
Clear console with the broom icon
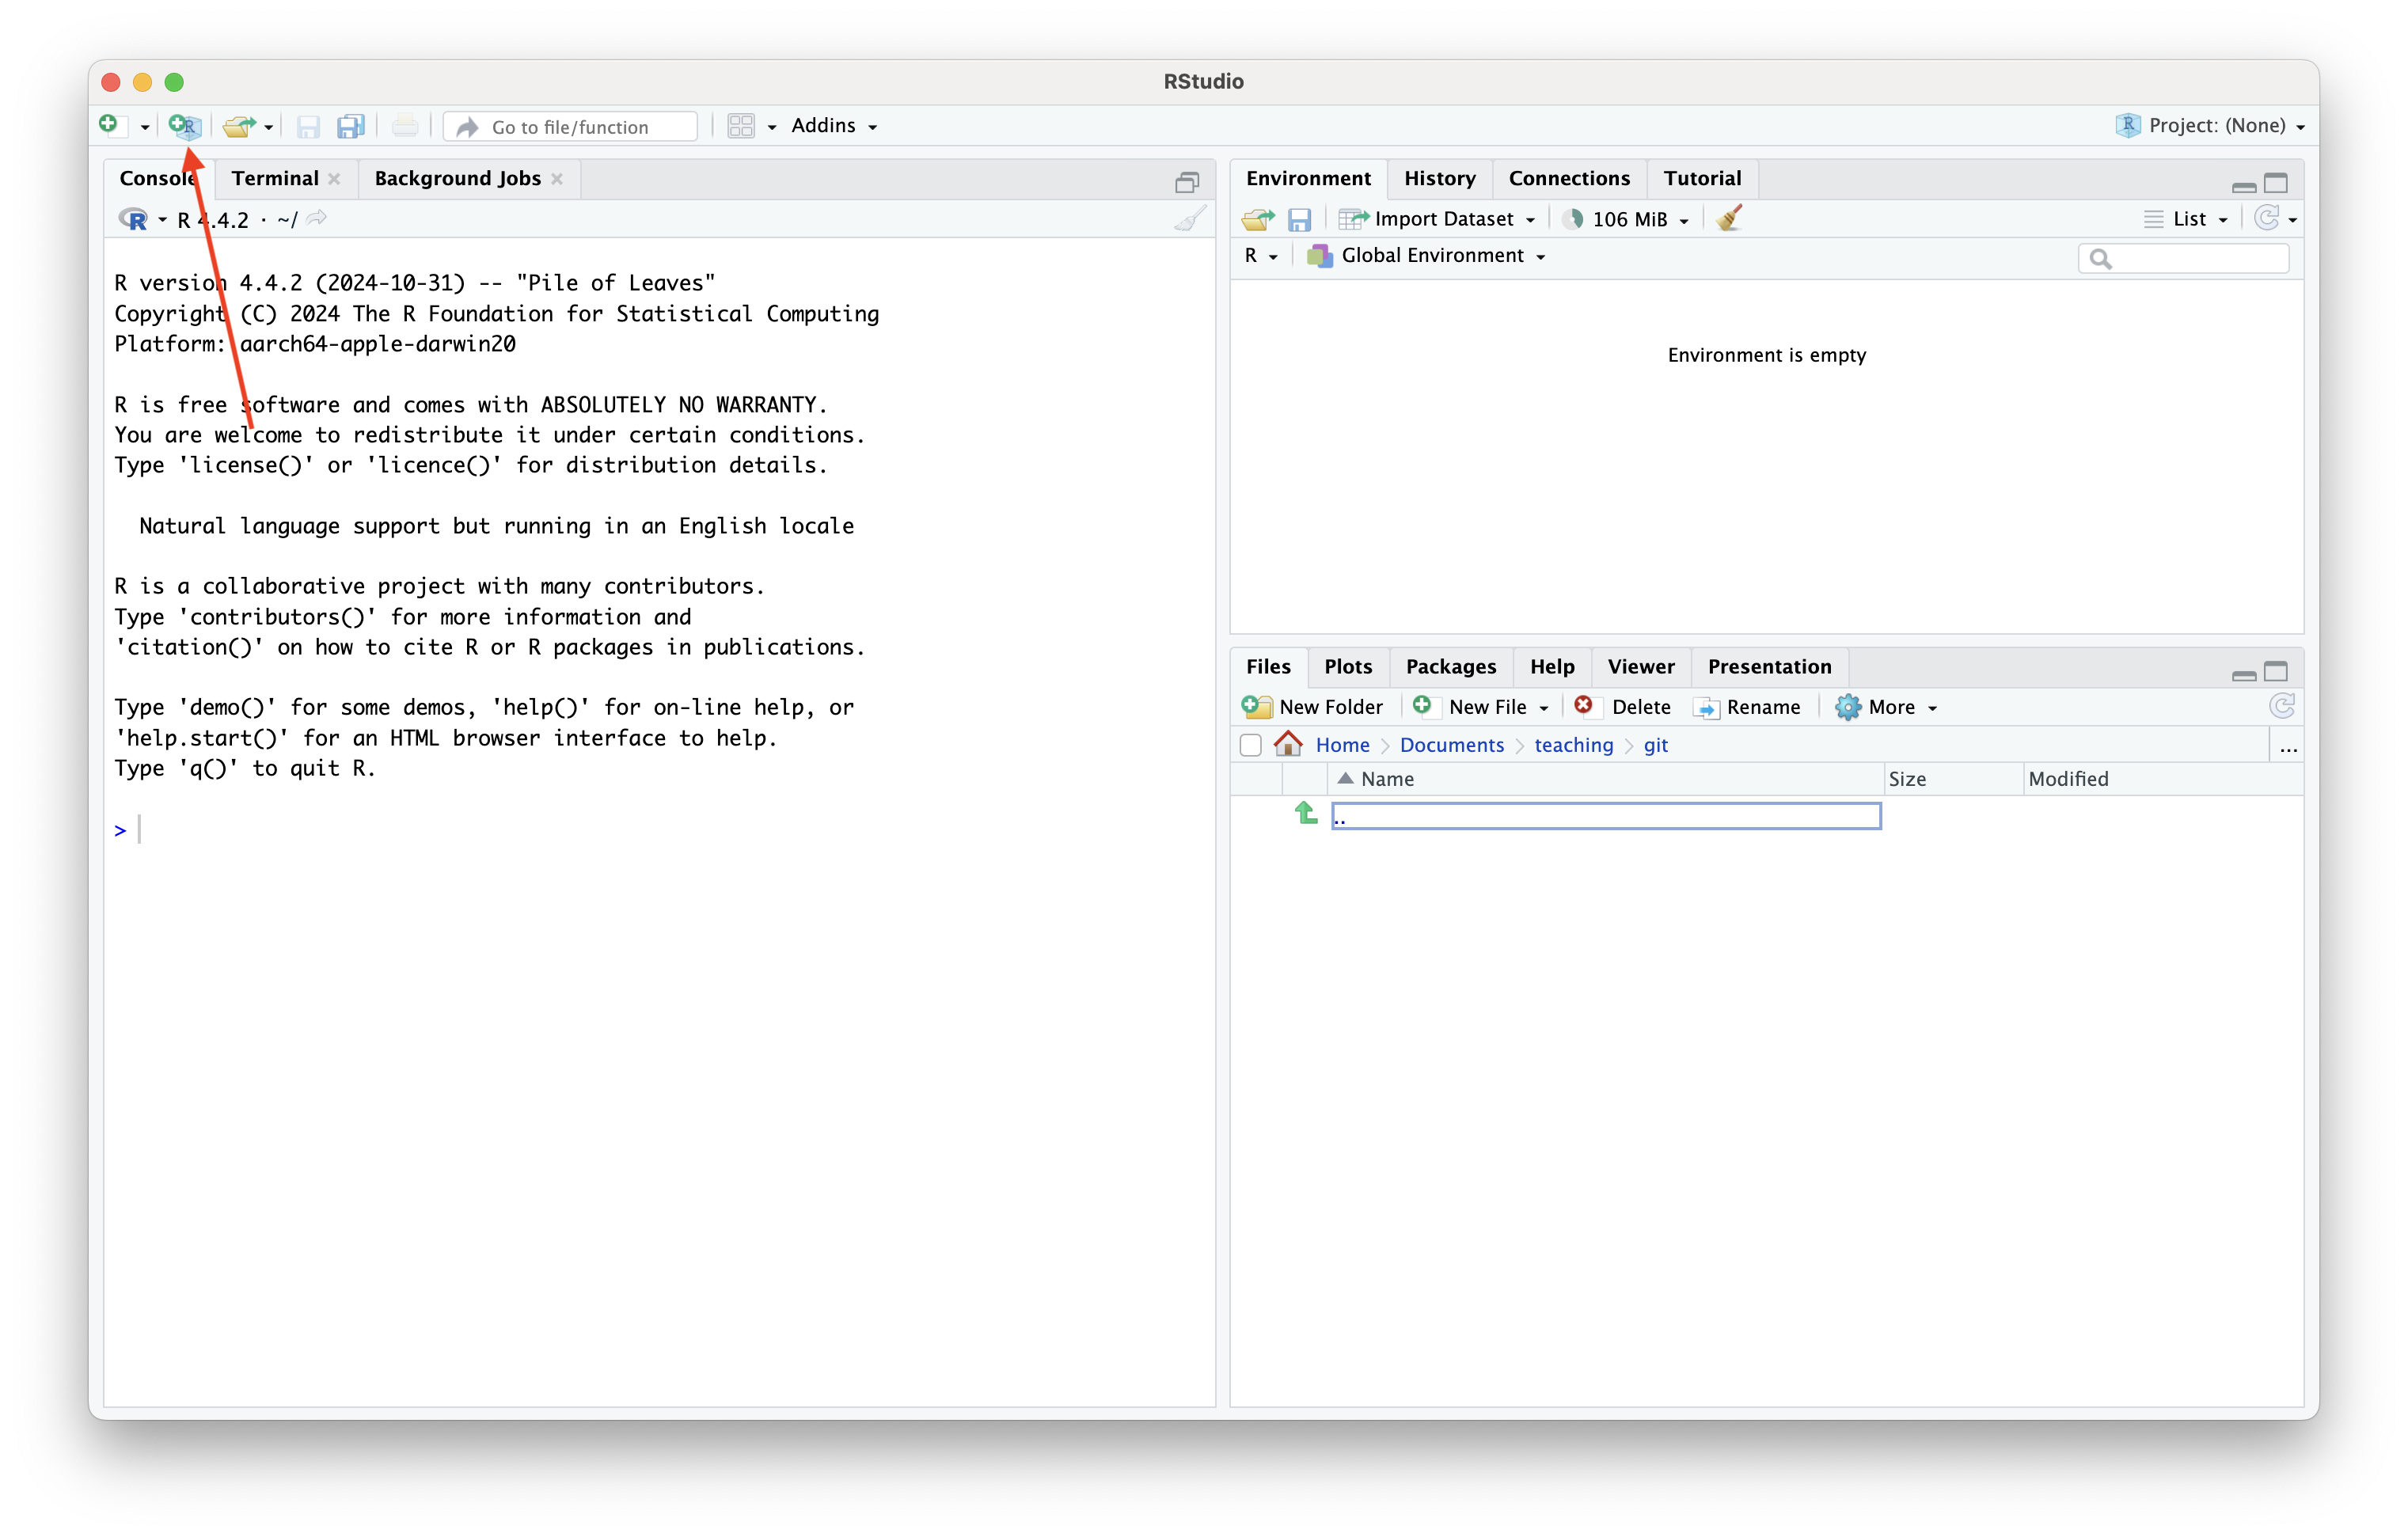(x=1190, y=219)
